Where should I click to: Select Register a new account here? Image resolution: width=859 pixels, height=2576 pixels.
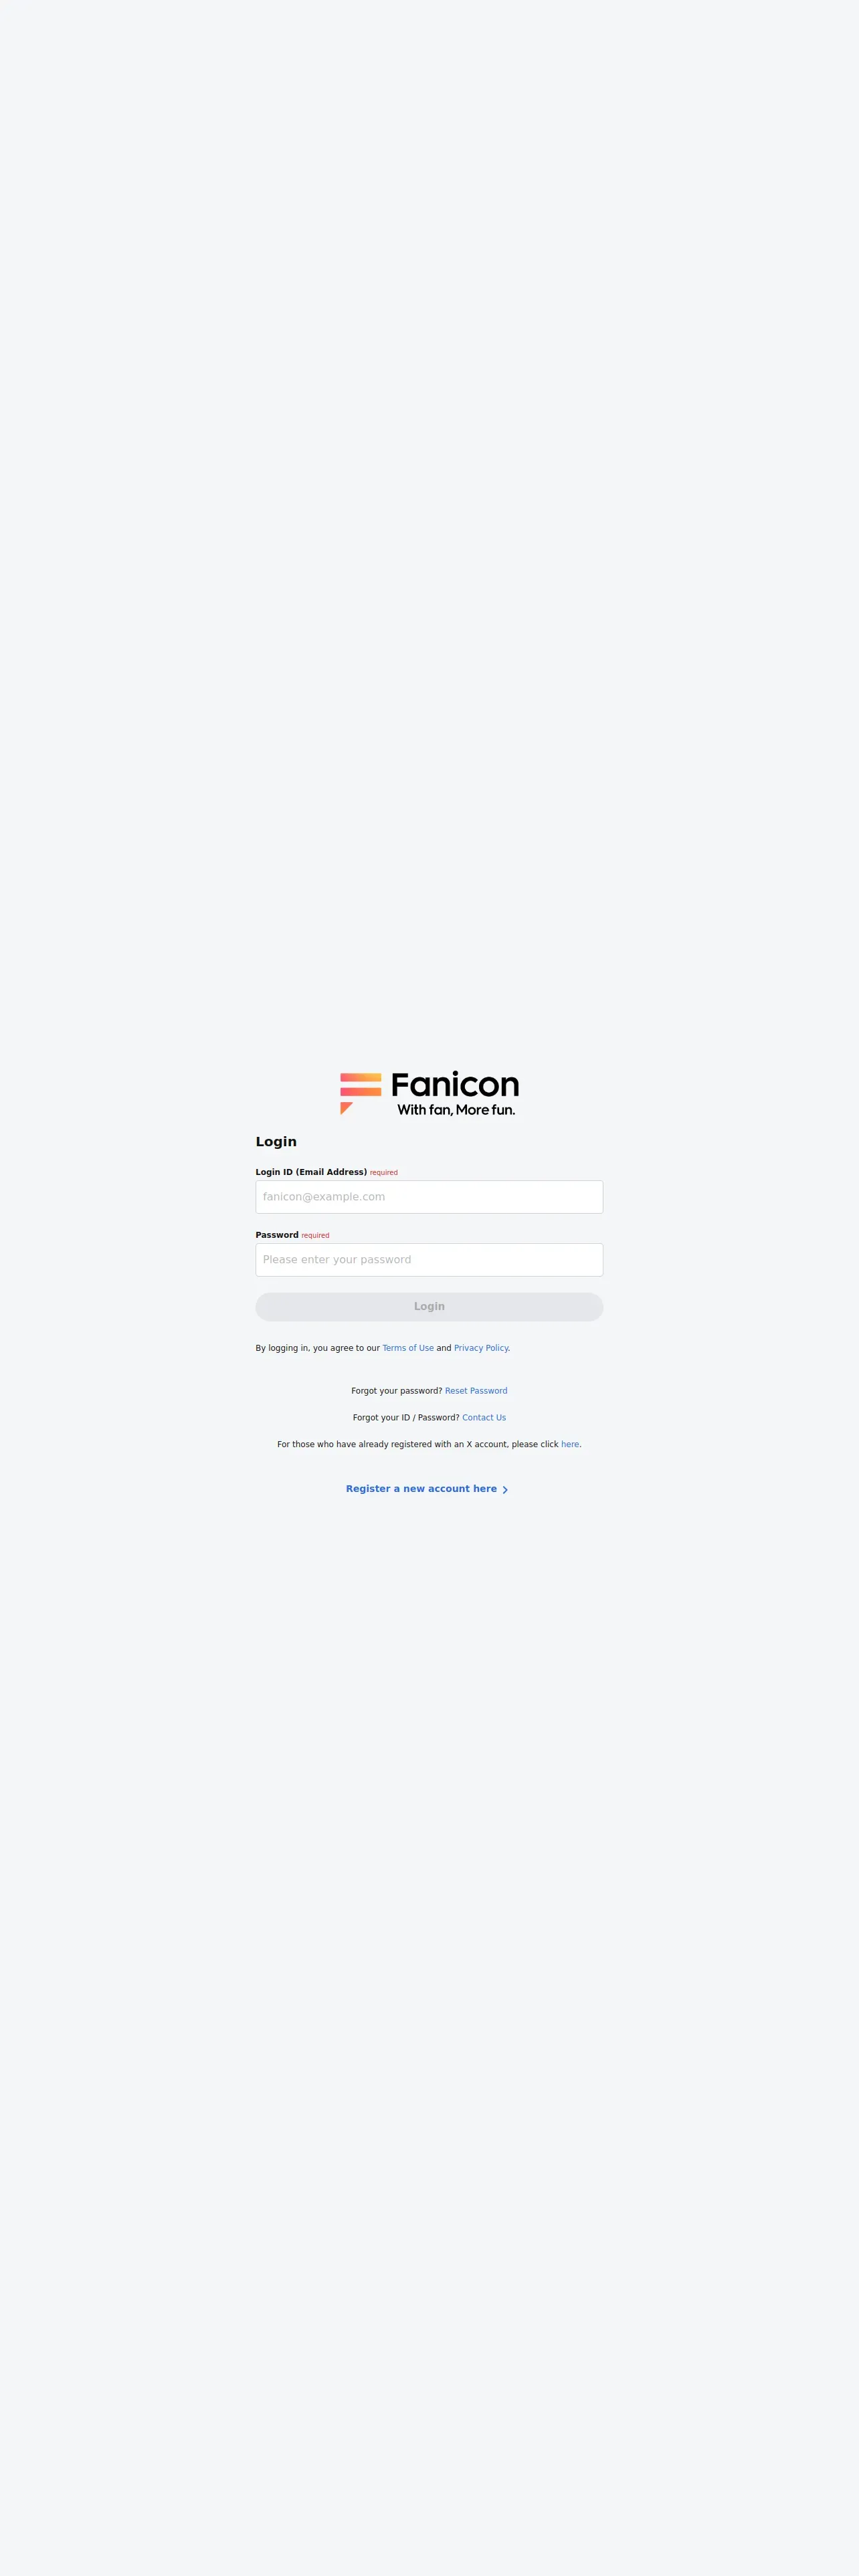[421, 1489]
